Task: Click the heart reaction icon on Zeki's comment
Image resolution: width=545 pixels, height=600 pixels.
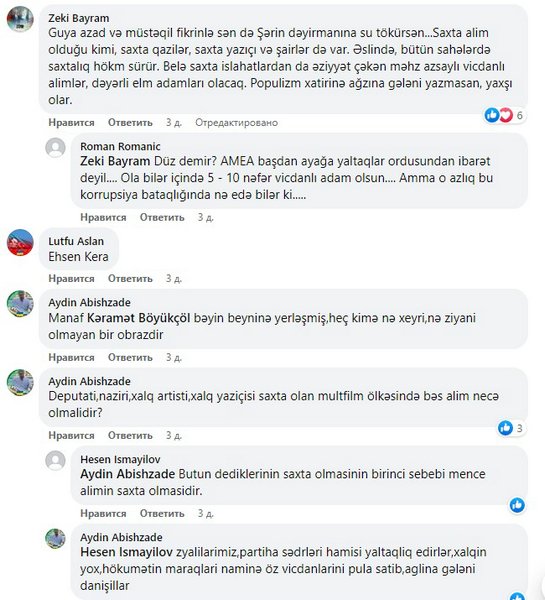Action: coord(506,115)
